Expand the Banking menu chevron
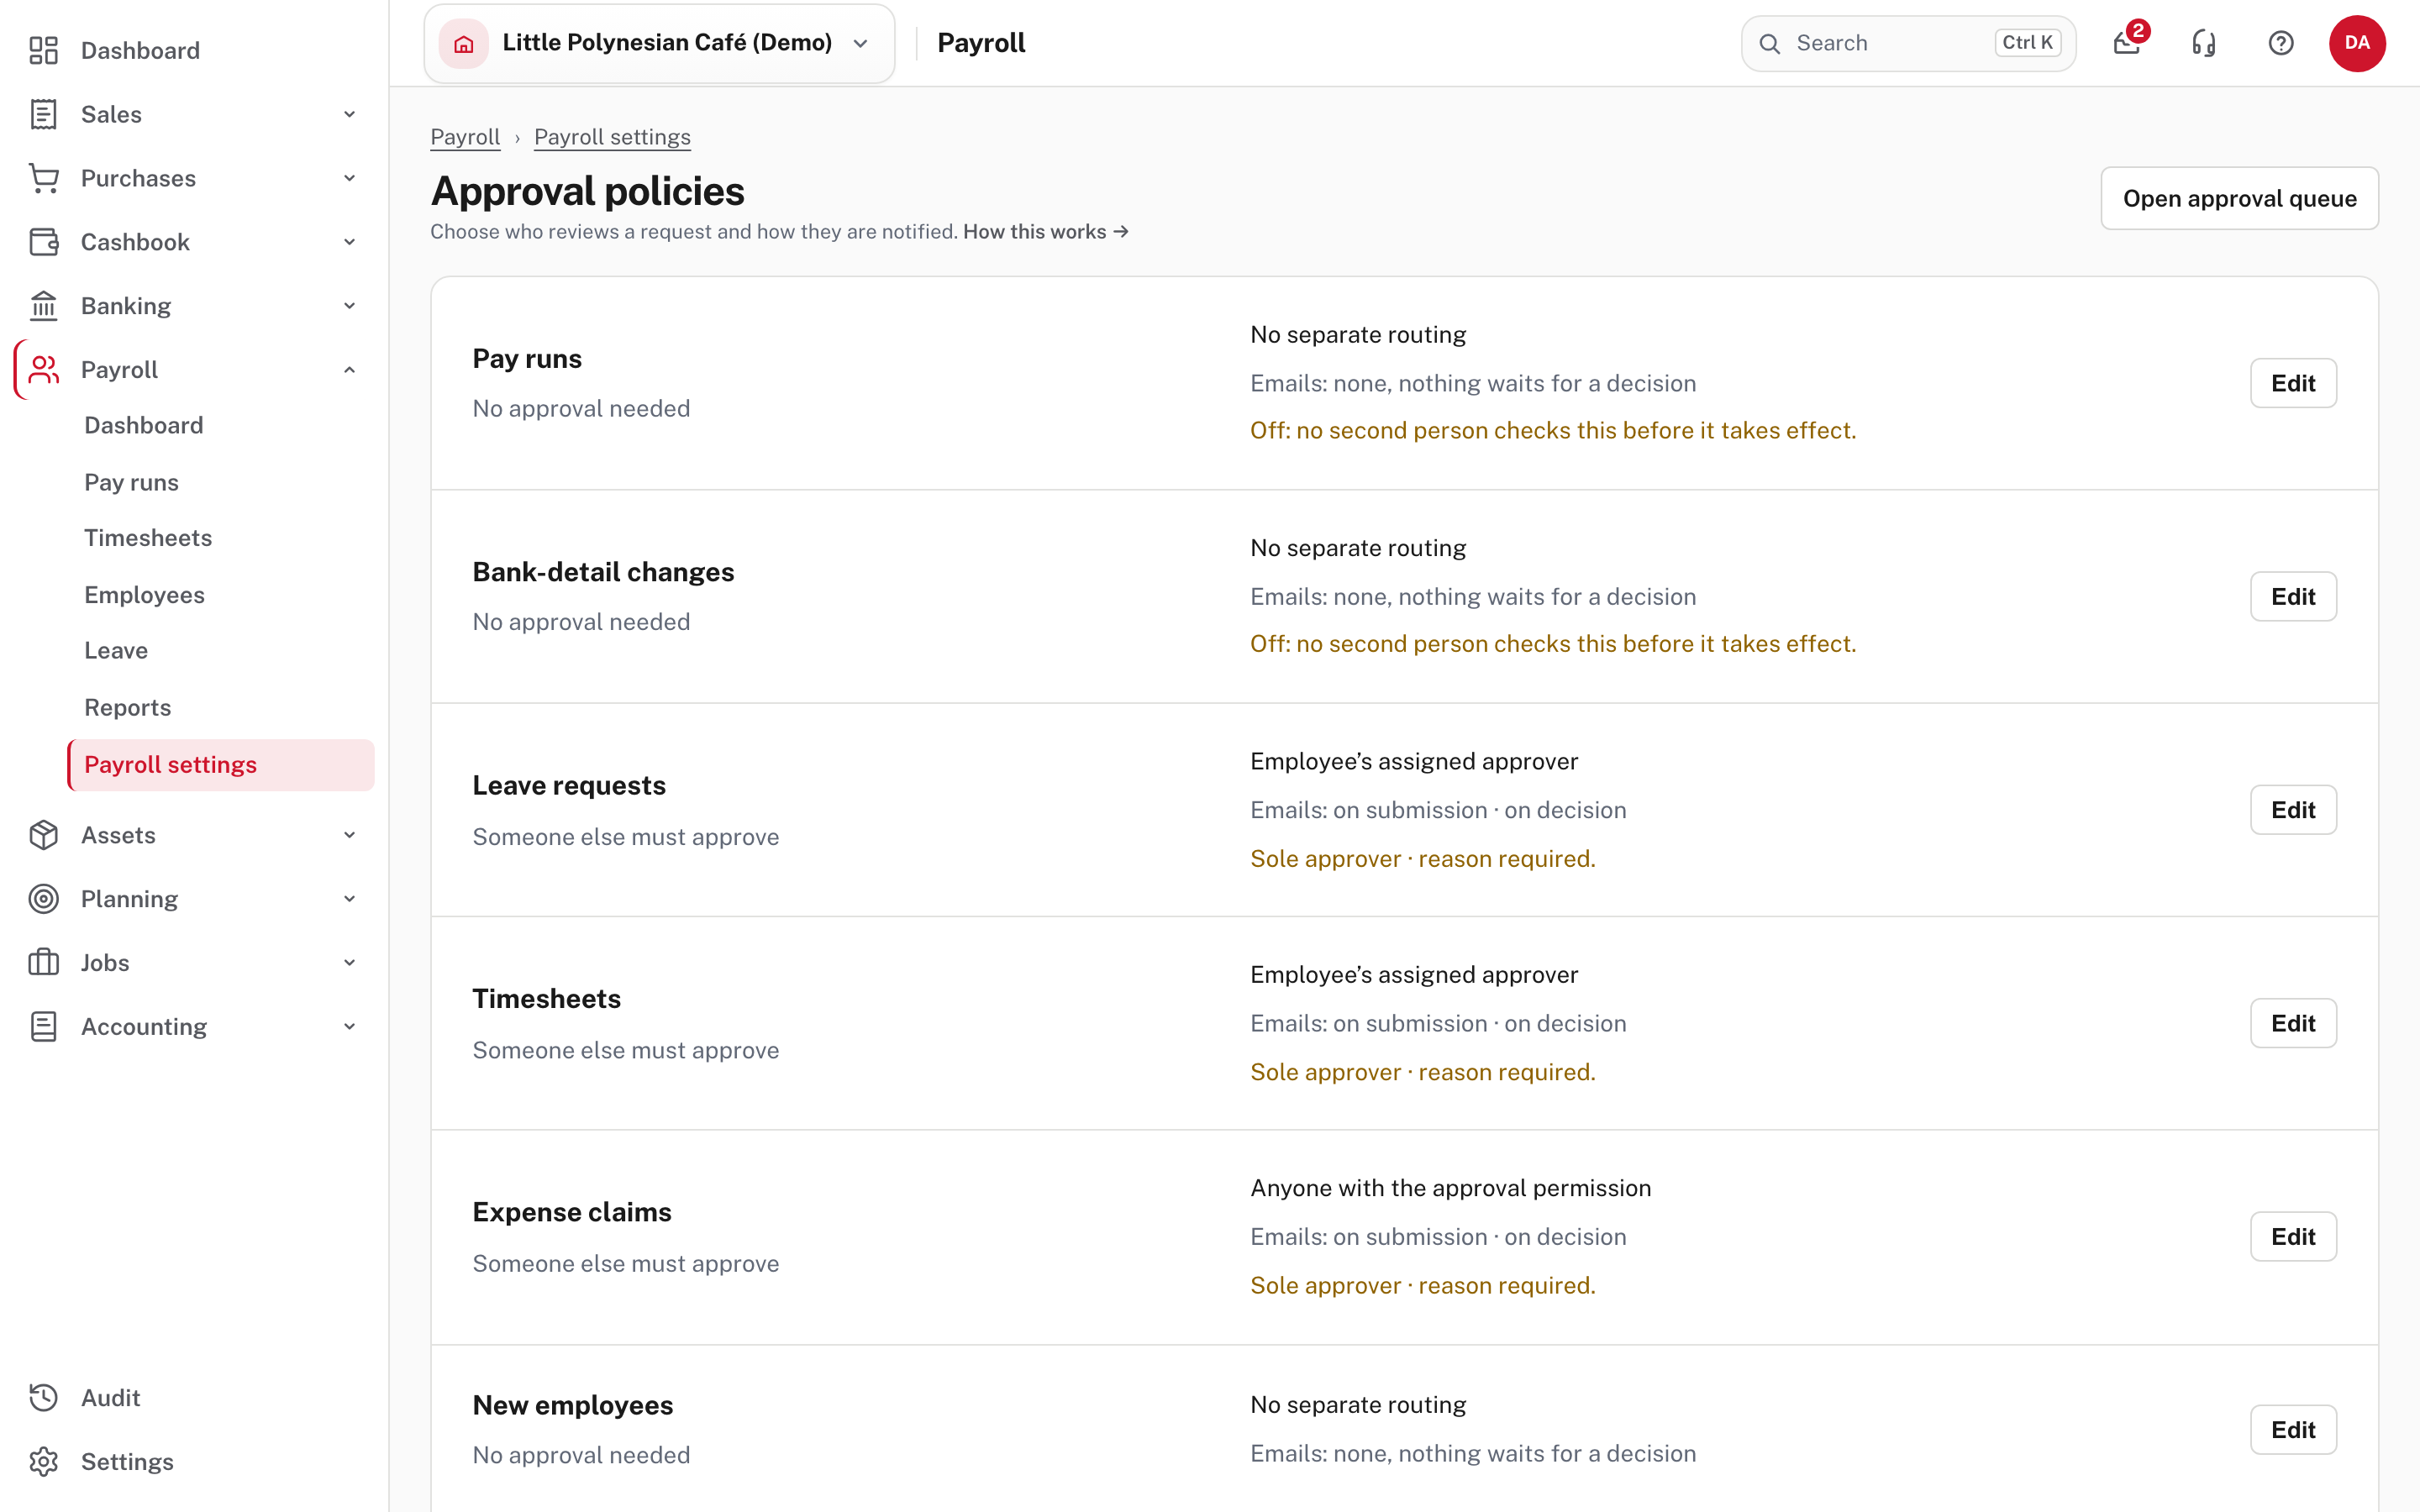Screen dimensions: 2420x1512 [349, 306]
